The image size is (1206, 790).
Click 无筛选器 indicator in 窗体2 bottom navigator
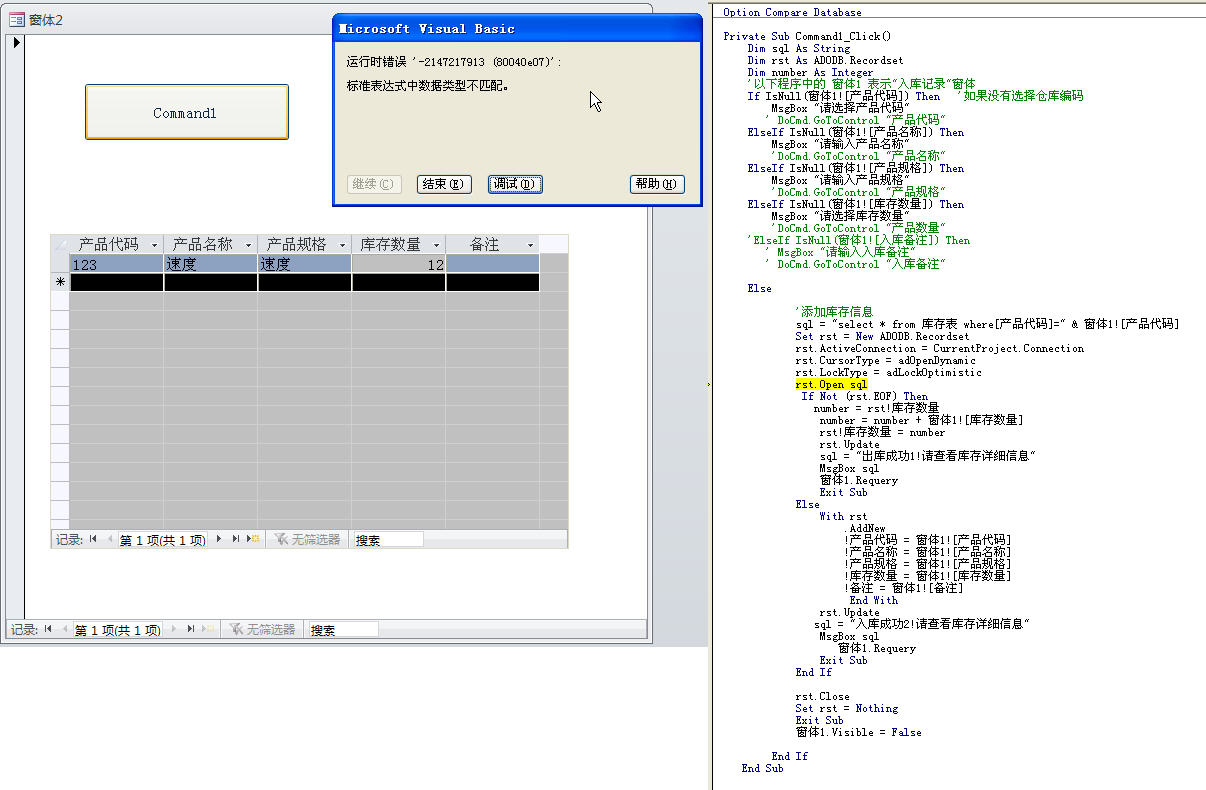(261, 629)
